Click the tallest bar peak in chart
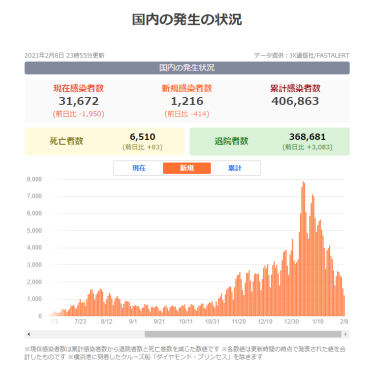Image resolution: width=365 pixels, height=365 pixels. click(x=303, y=183)
